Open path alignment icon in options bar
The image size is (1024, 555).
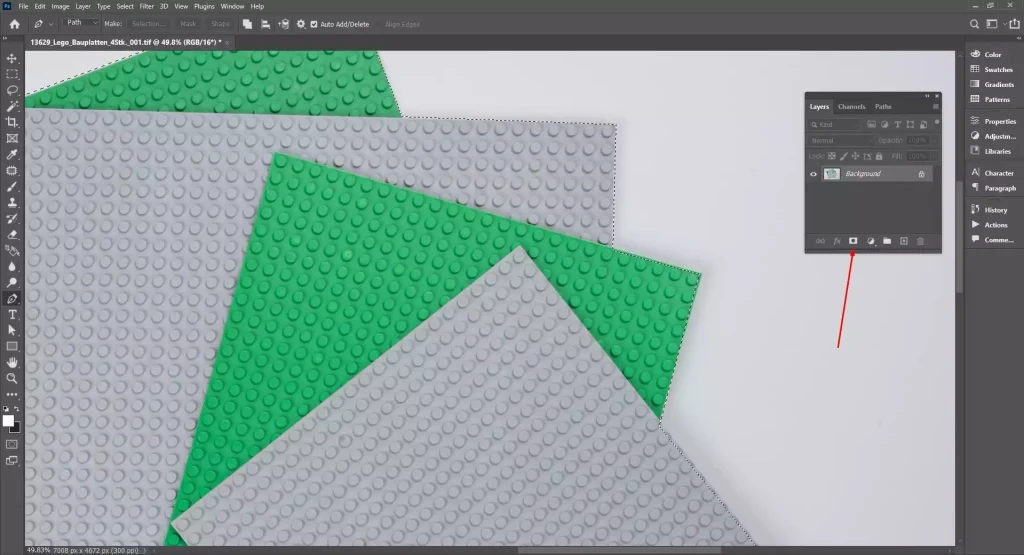point(266,24)
